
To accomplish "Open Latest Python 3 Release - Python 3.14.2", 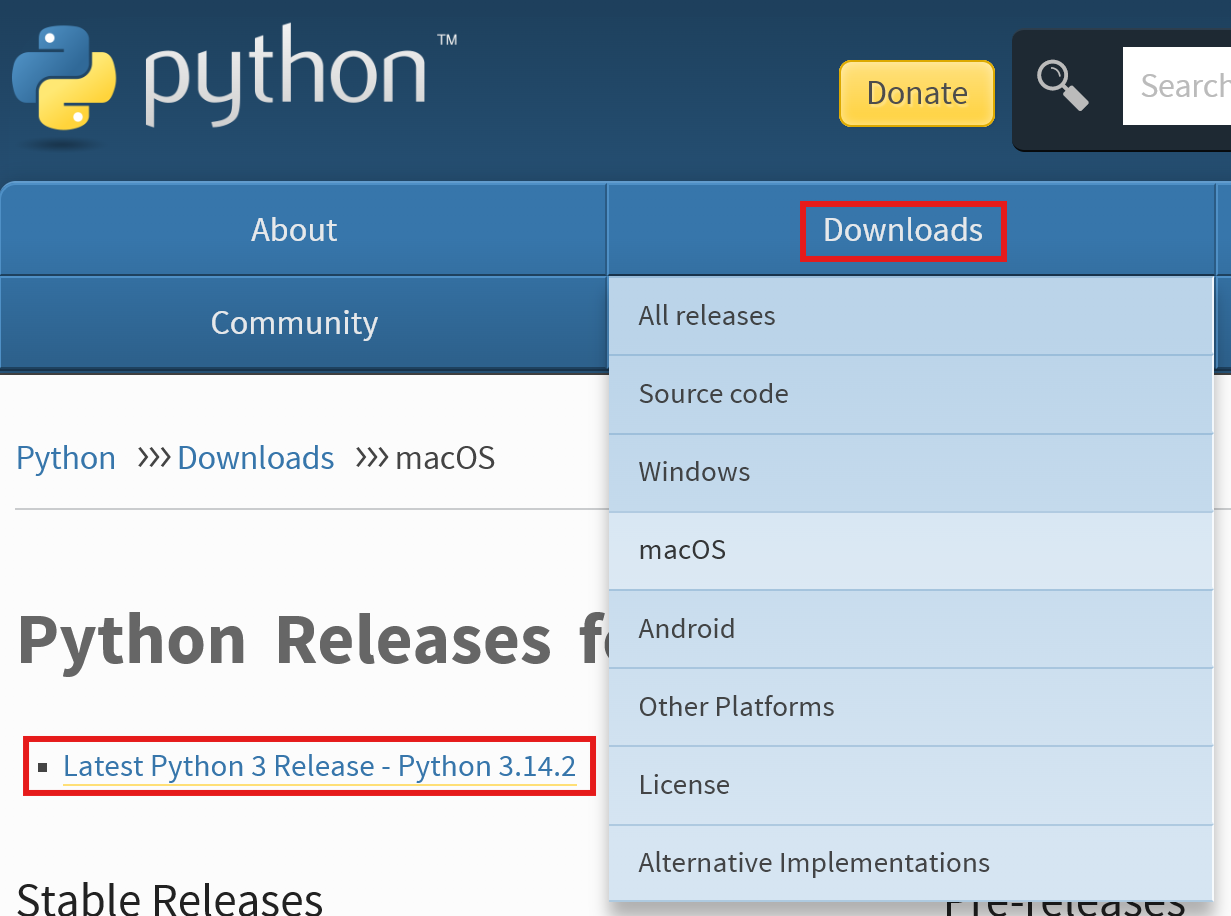I will tap(318, 765).
